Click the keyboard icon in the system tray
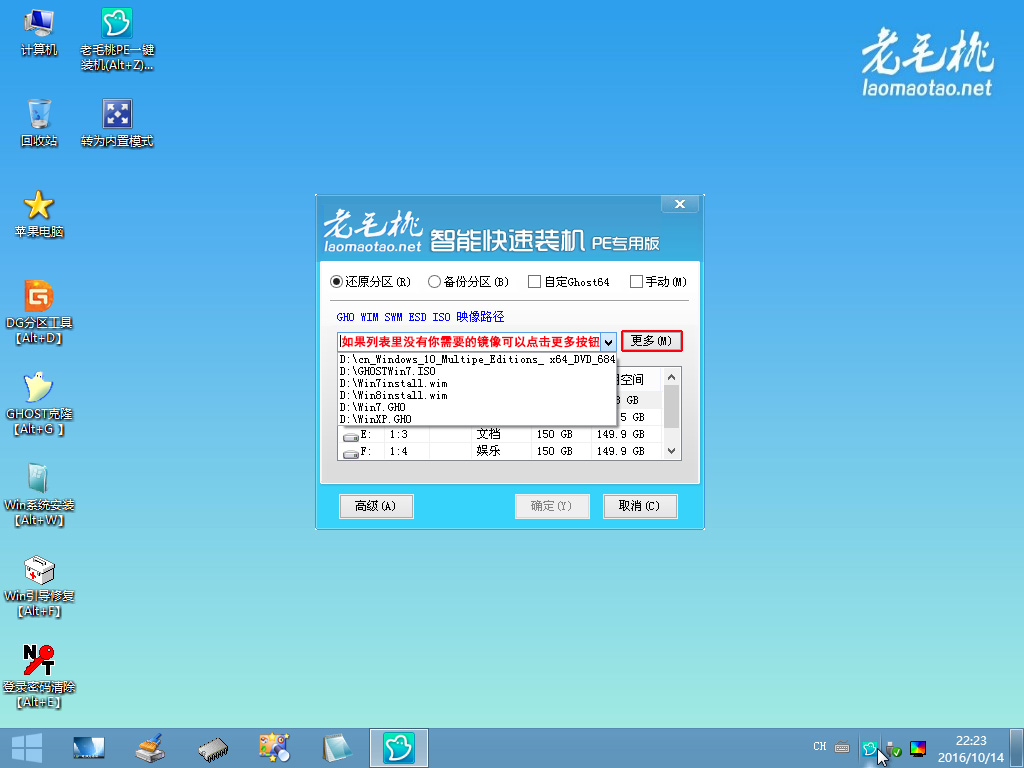This screenshot has height=768, width=1024. pos(842,747)
